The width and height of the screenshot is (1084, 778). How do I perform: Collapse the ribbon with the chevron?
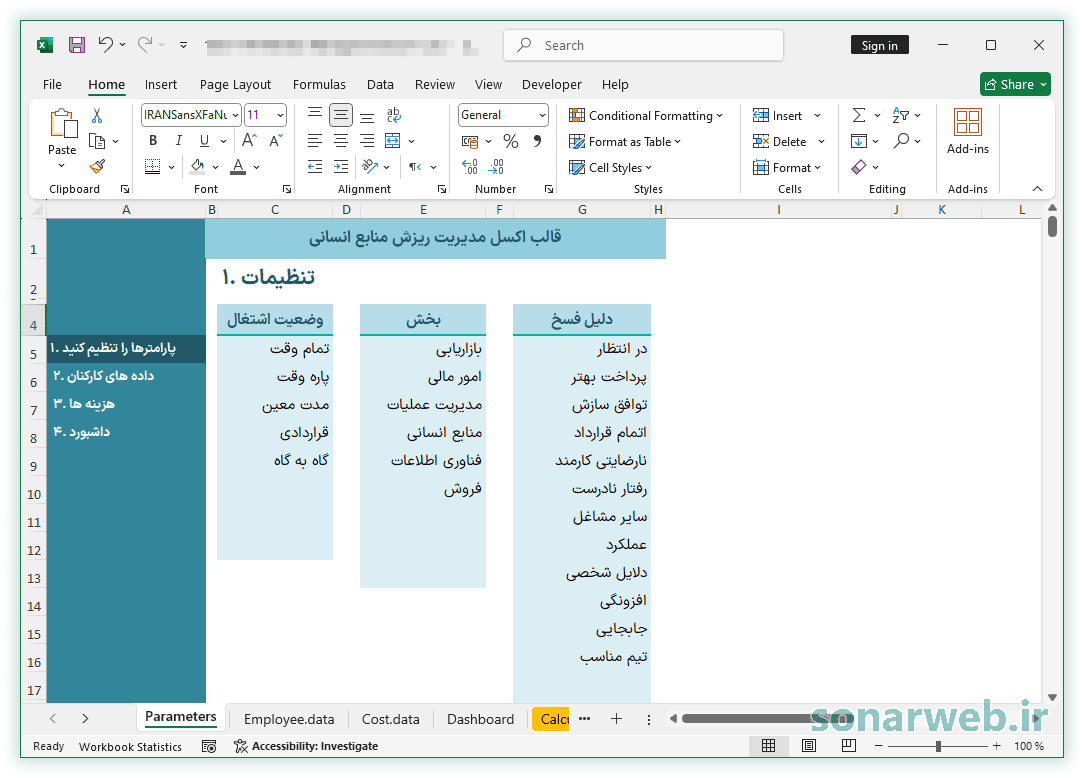(1037, 189)
